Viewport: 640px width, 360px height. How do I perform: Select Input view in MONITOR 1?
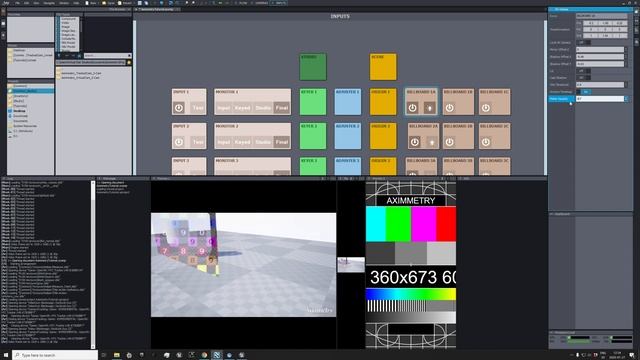coord(224,108)
